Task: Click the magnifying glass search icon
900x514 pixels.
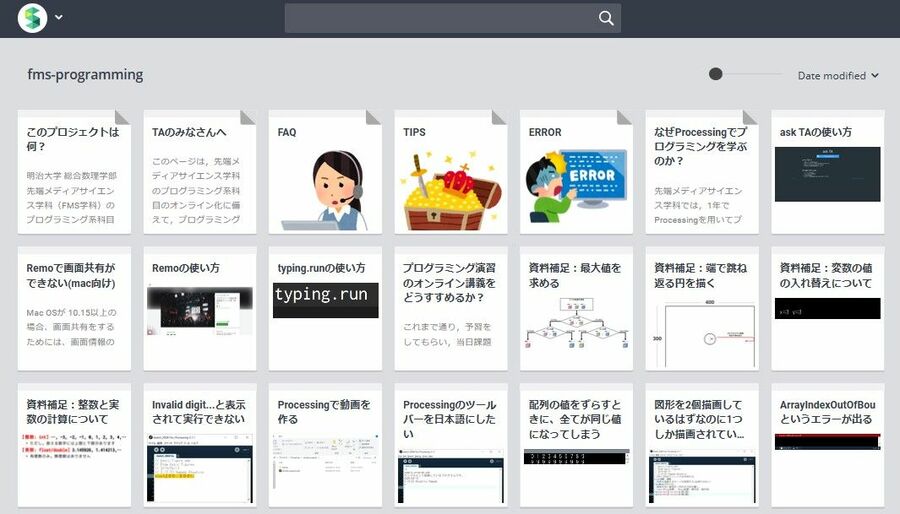Action: (x=606, y=18)
